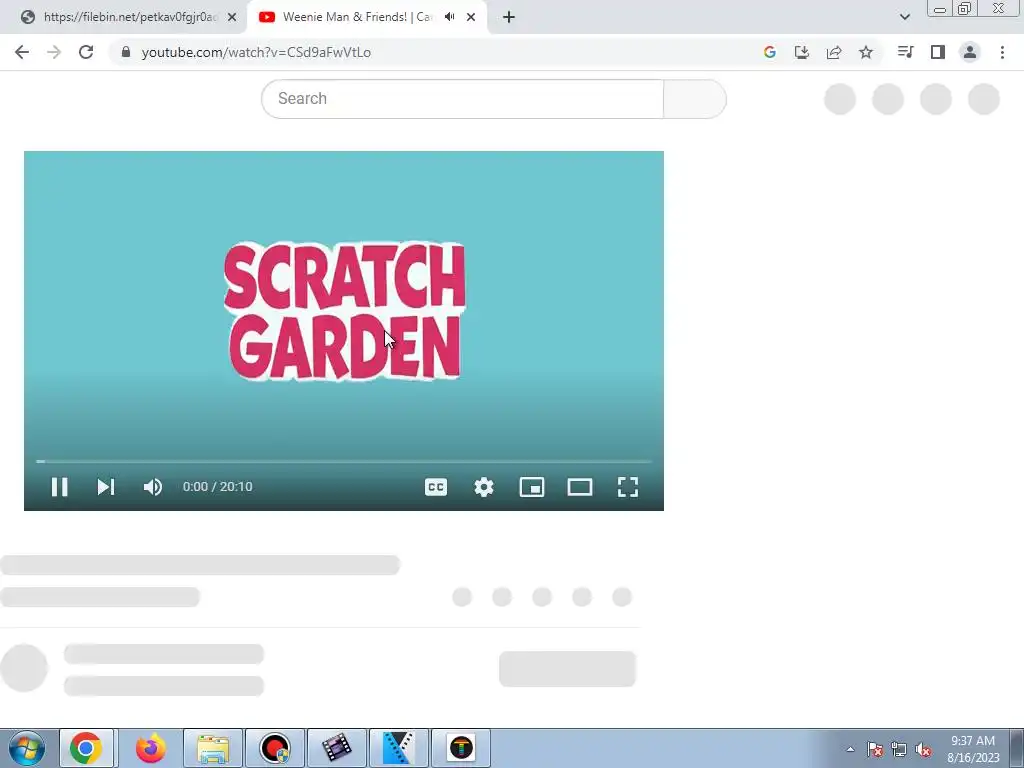Toggle browser side panel
Image resolution: width=1024 pixels, height=768 pixels.
pyautogui.click(x=938, y=52)
